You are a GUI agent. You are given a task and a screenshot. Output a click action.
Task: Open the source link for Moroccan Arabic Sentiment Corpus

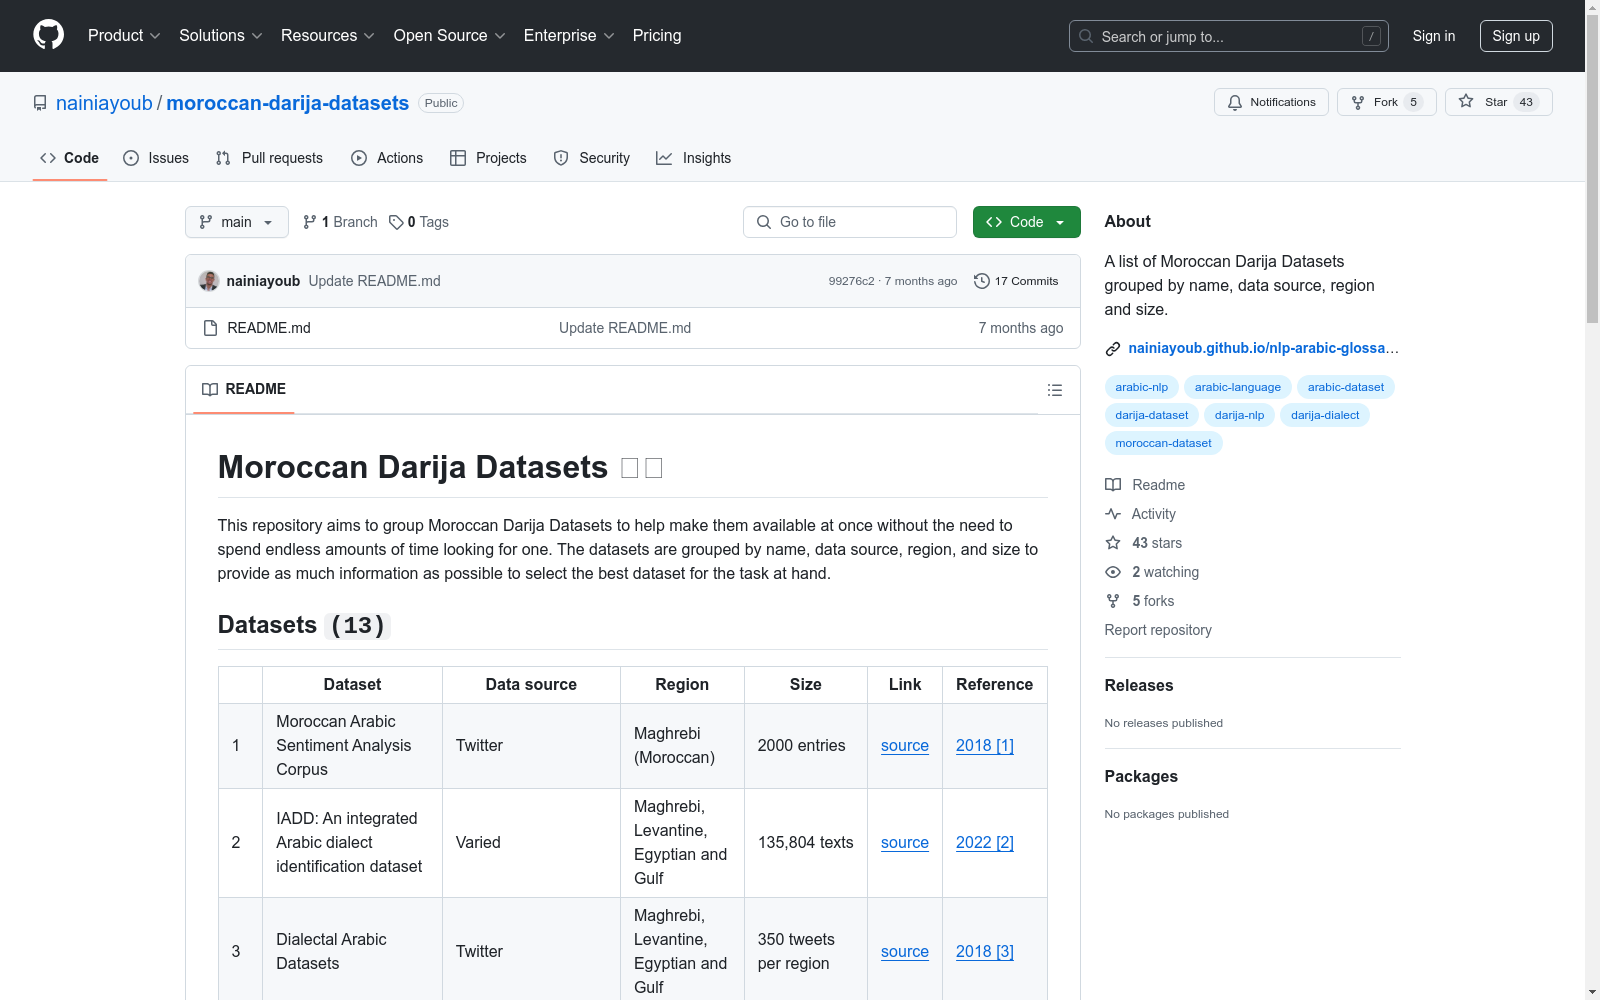click(x=905, y=746)
